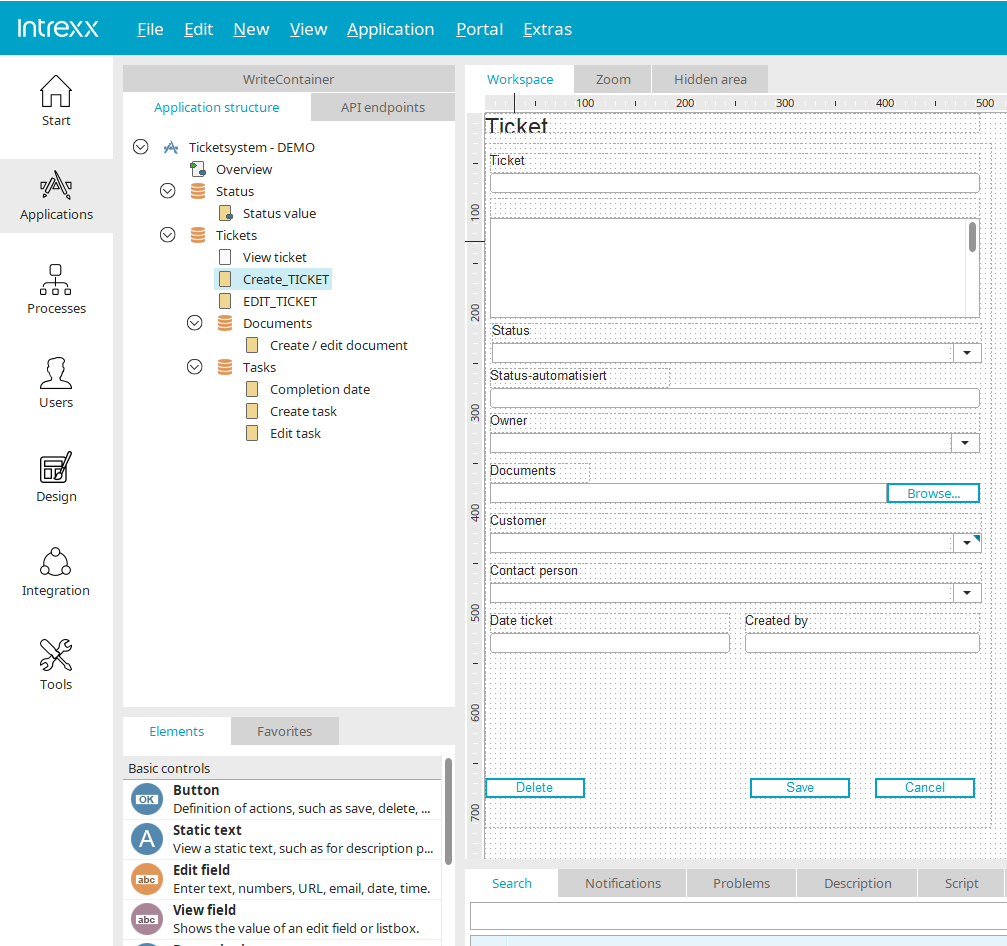Click the EDIT_TICKET page icon
1007x946 pixels.
[x=225, y=301]
